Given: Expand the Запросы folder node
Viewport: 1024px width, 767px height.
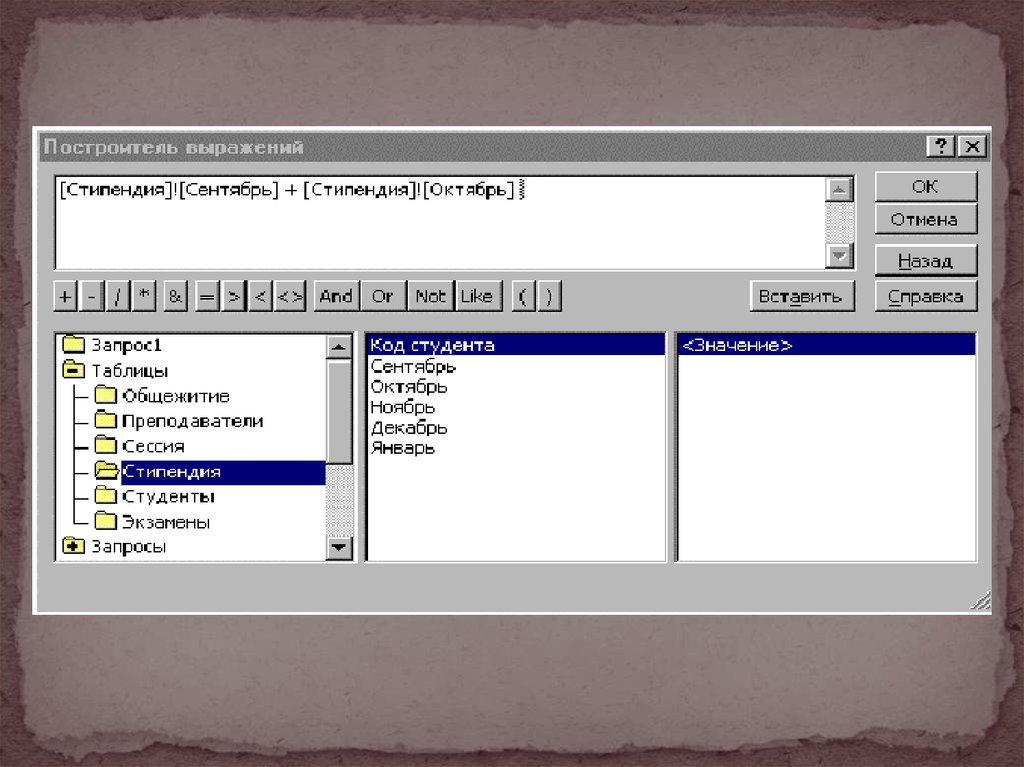Looking at the screenshot, I should click(73, 547).
